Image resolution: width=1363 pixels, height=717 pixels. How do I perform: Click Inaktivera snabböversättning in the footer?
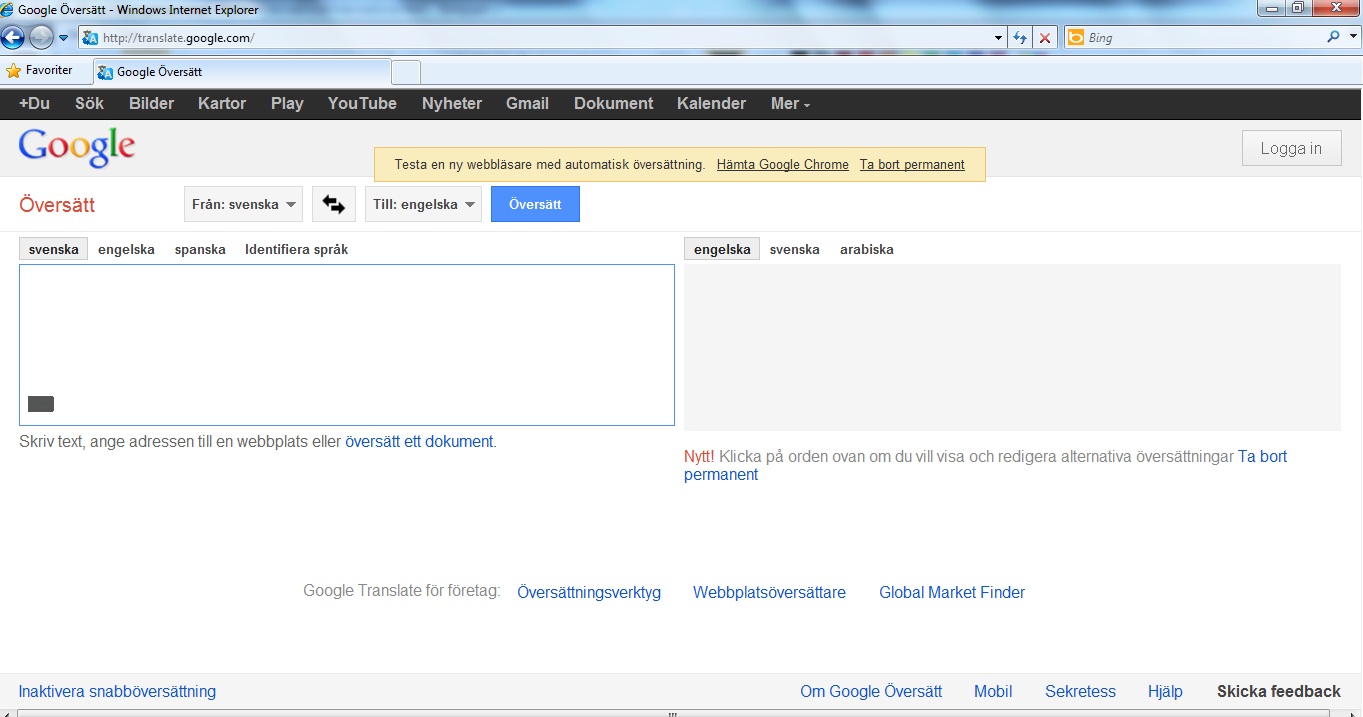(117, 691)
